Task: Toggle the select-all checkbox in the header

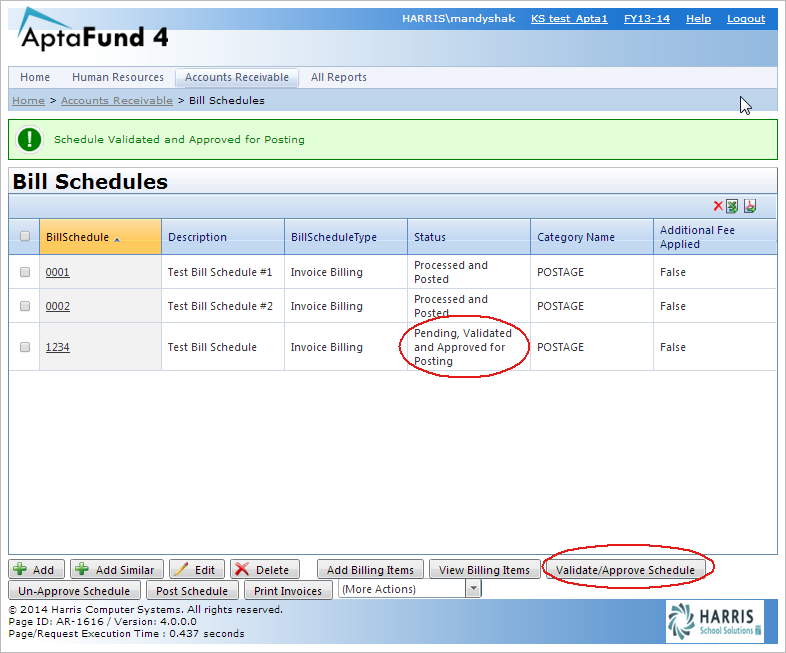Action: (x=25, y=237)
